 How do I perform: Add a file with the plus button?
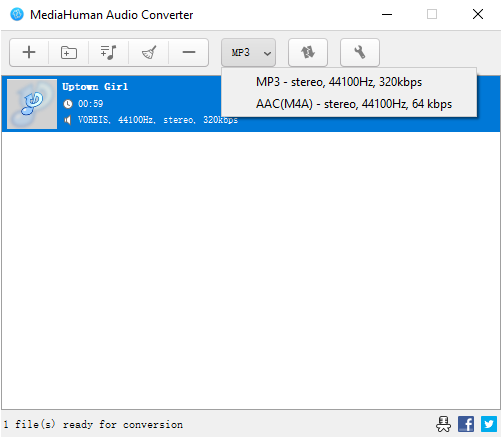pos(29,52)
